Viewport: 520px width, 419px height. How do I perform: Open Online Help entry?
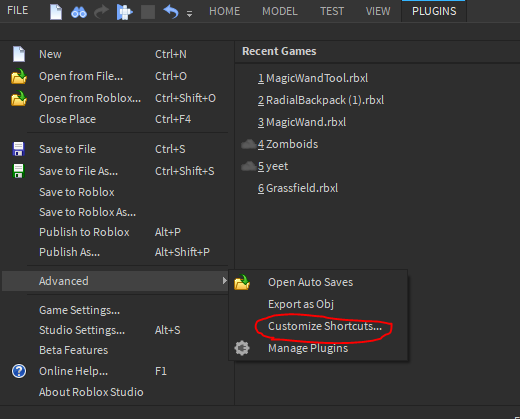coord(115,371)
